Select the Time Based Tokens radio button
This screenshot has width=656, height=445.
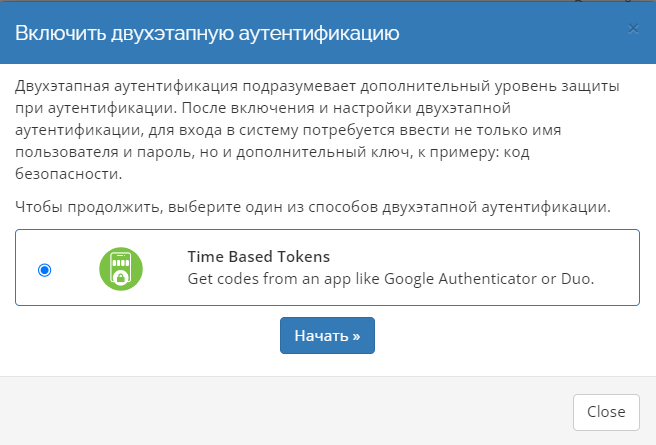[44, 270]
